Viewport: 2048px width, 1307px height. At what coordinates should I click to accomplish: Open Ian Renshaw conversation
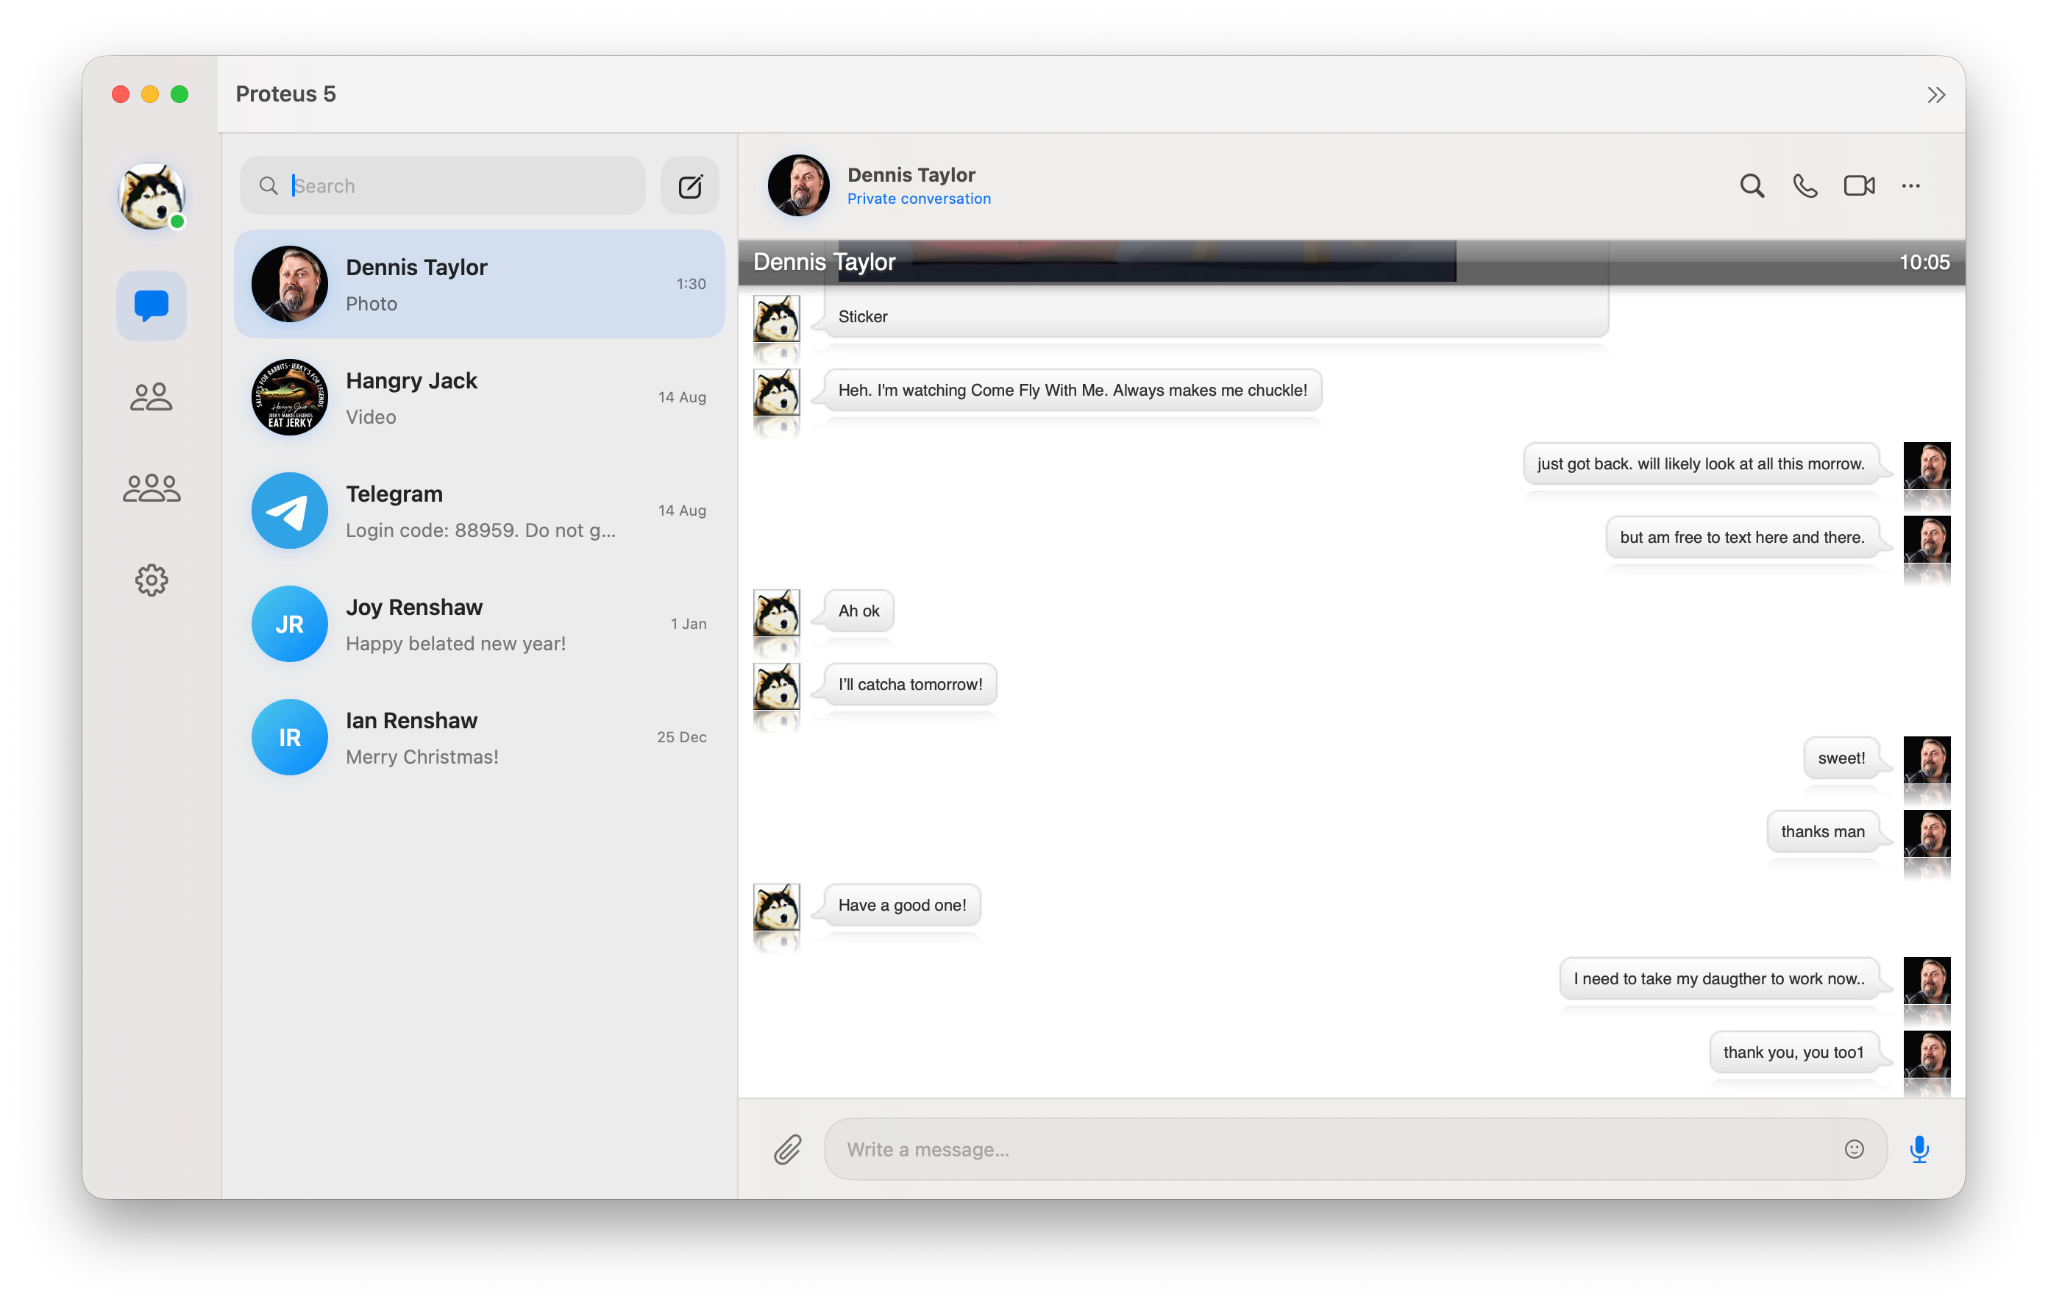[479, 738]
